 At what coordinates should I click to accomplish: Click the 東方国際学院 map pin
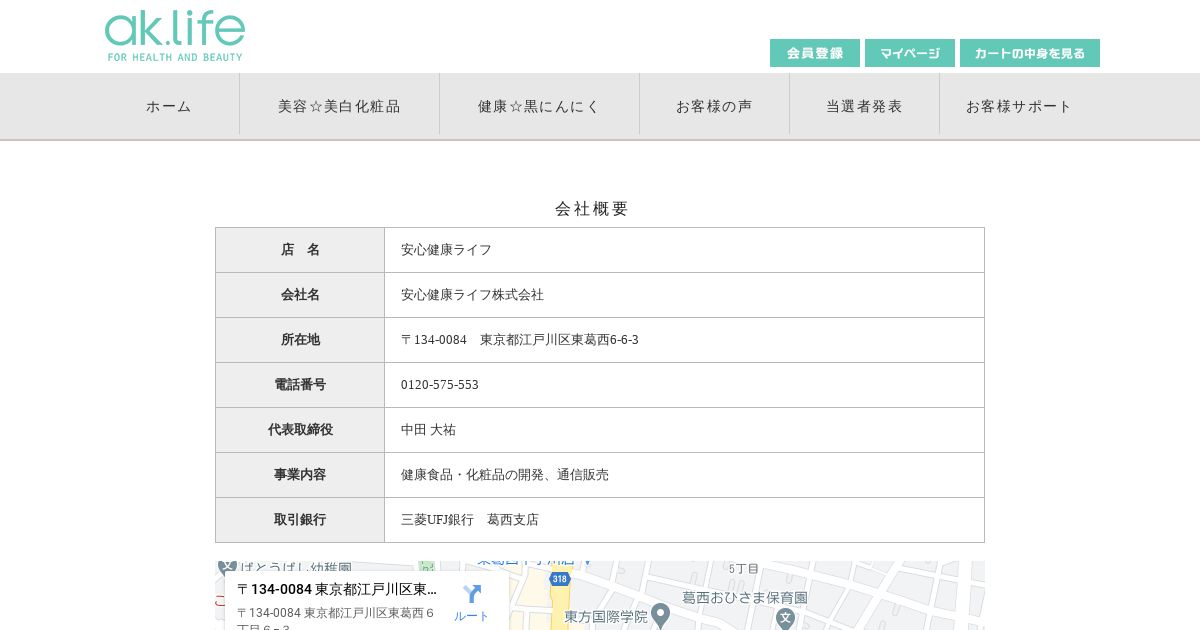coord(660,614)
